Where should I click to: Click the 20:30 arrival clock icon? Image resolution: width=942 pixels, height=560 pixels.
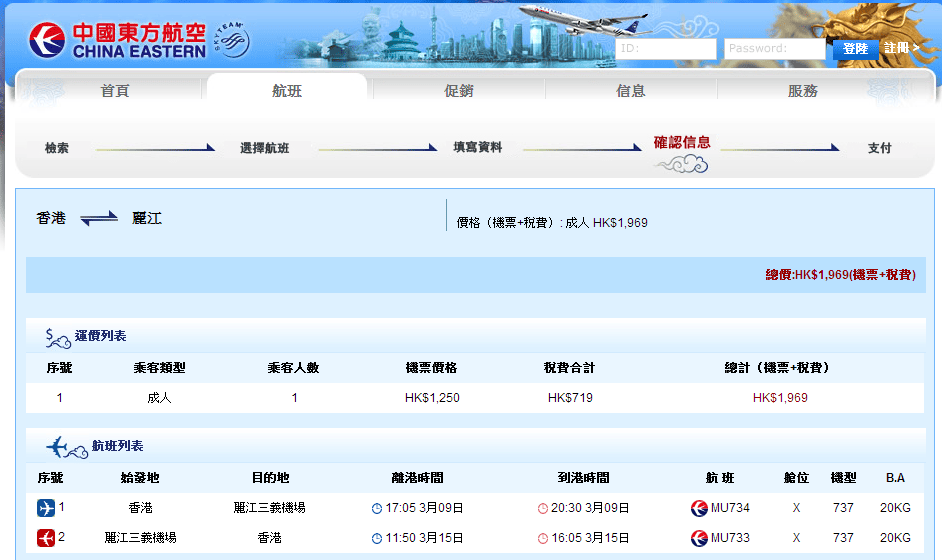pyautogui.click(x=543, y=508)
